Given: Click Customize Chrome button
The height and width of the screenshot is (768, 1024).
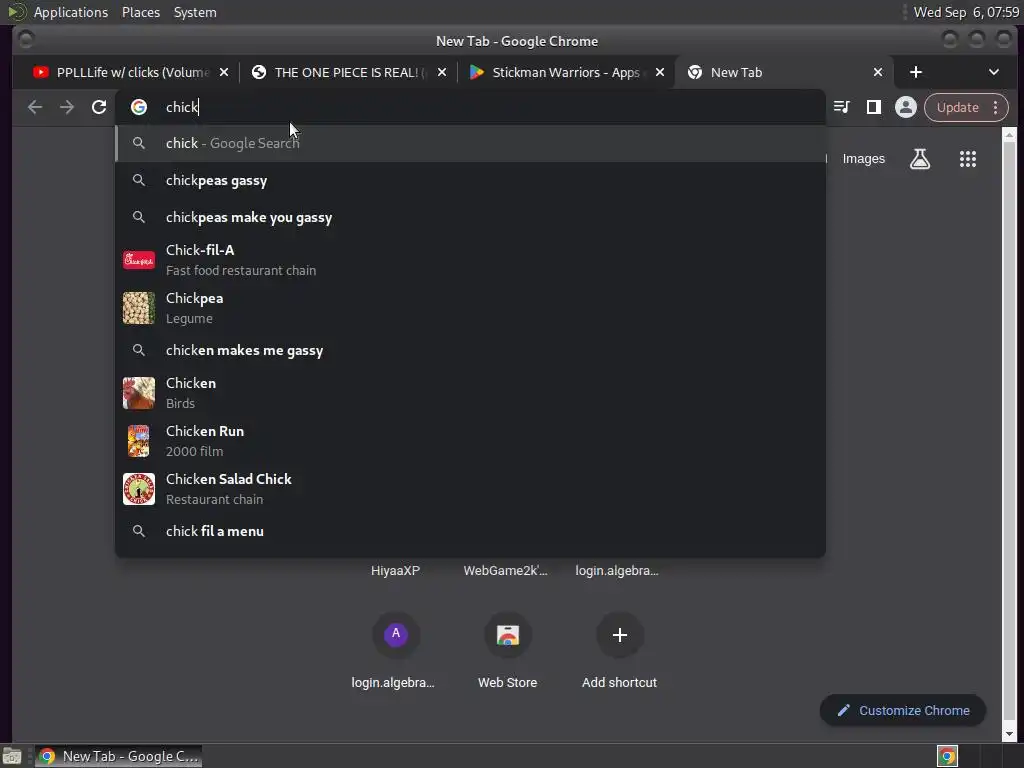Looking at the screenshot, I should tap(903, 710).
